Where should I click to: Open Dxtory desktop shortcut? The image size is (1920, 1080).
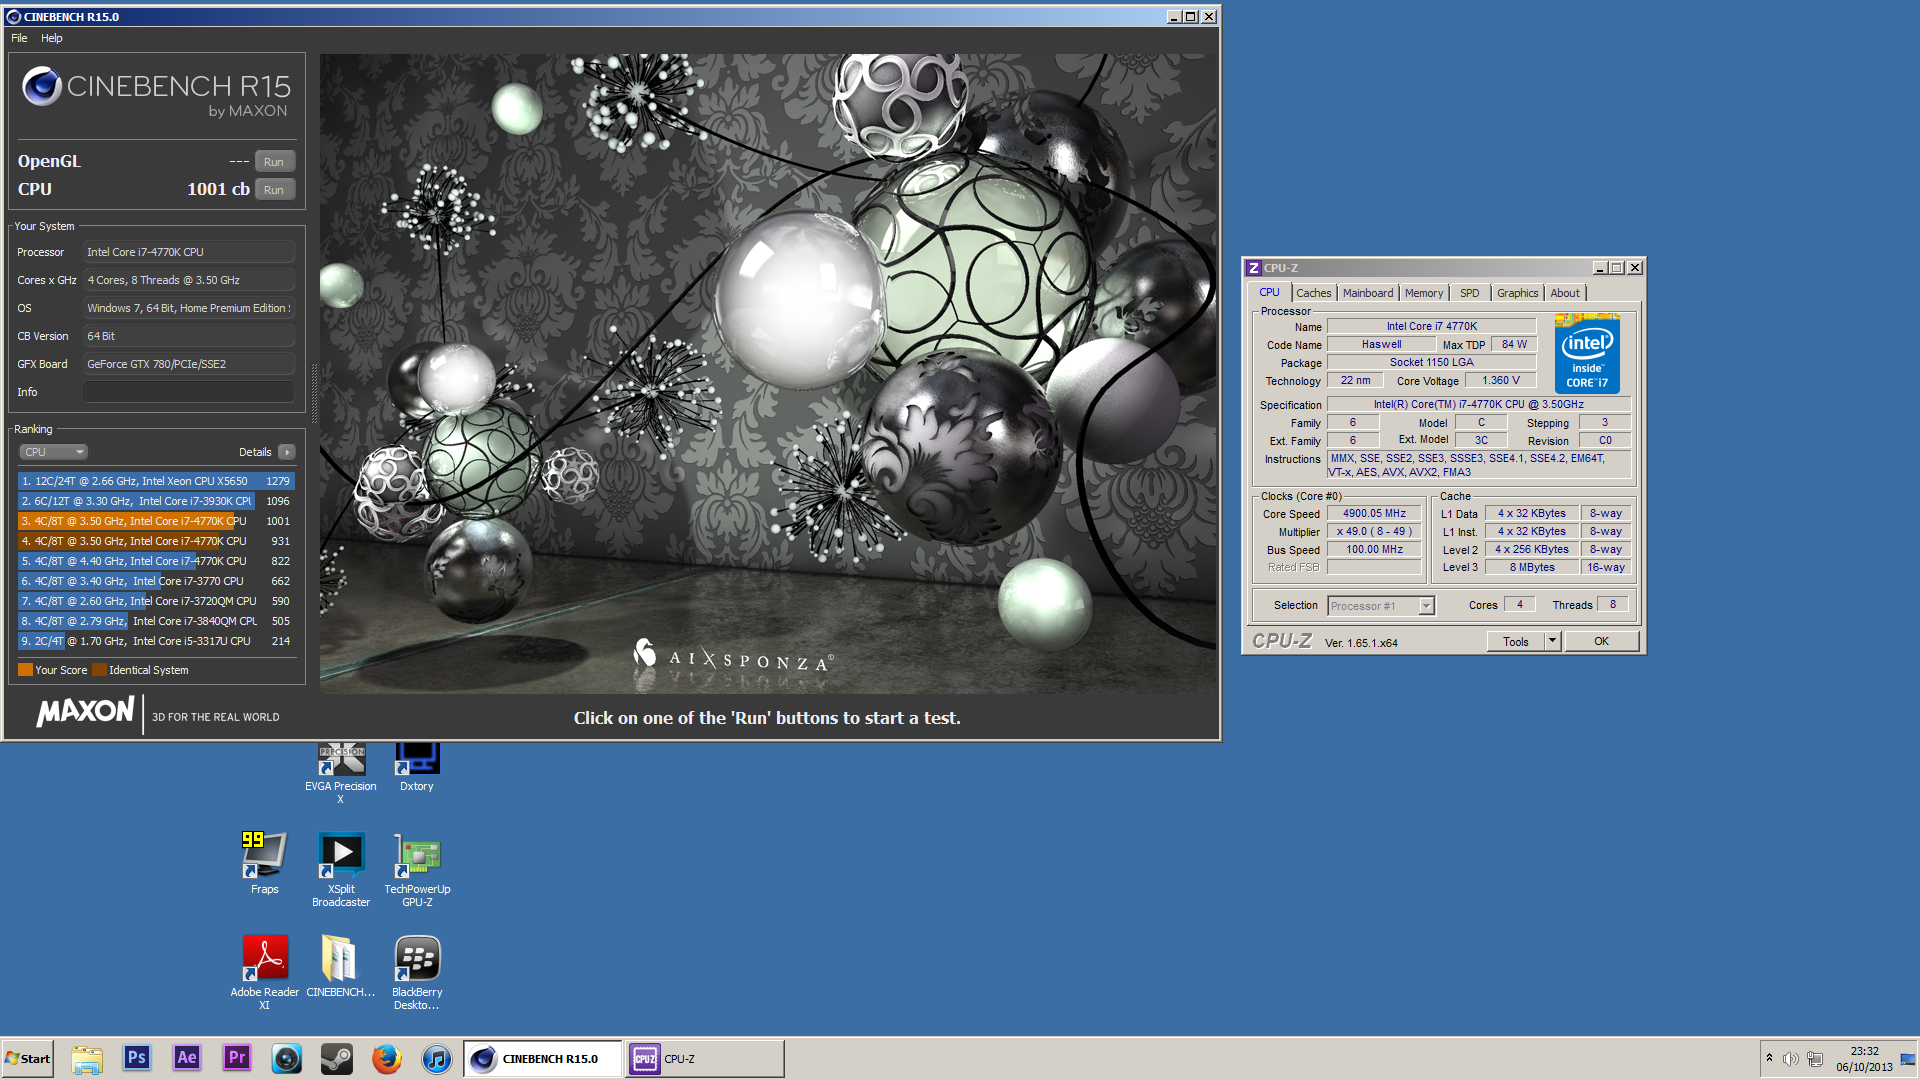417,767
